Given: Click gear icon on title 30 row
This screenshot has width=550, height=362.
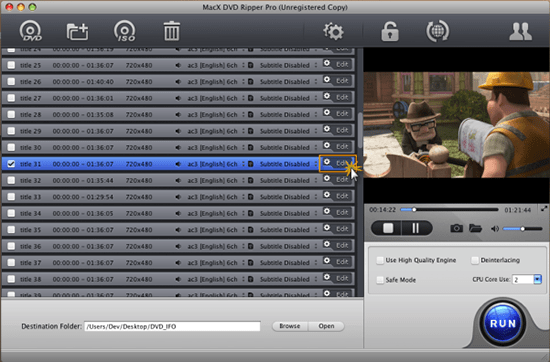Looking at the screenshot, I should (327, 146).
